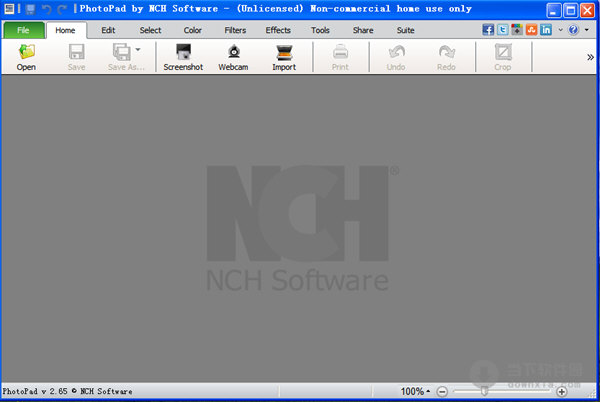600x402 pixels.
Task: Click the PhotoPad v 2.65 status text
Action: click(x=67, y=391)
